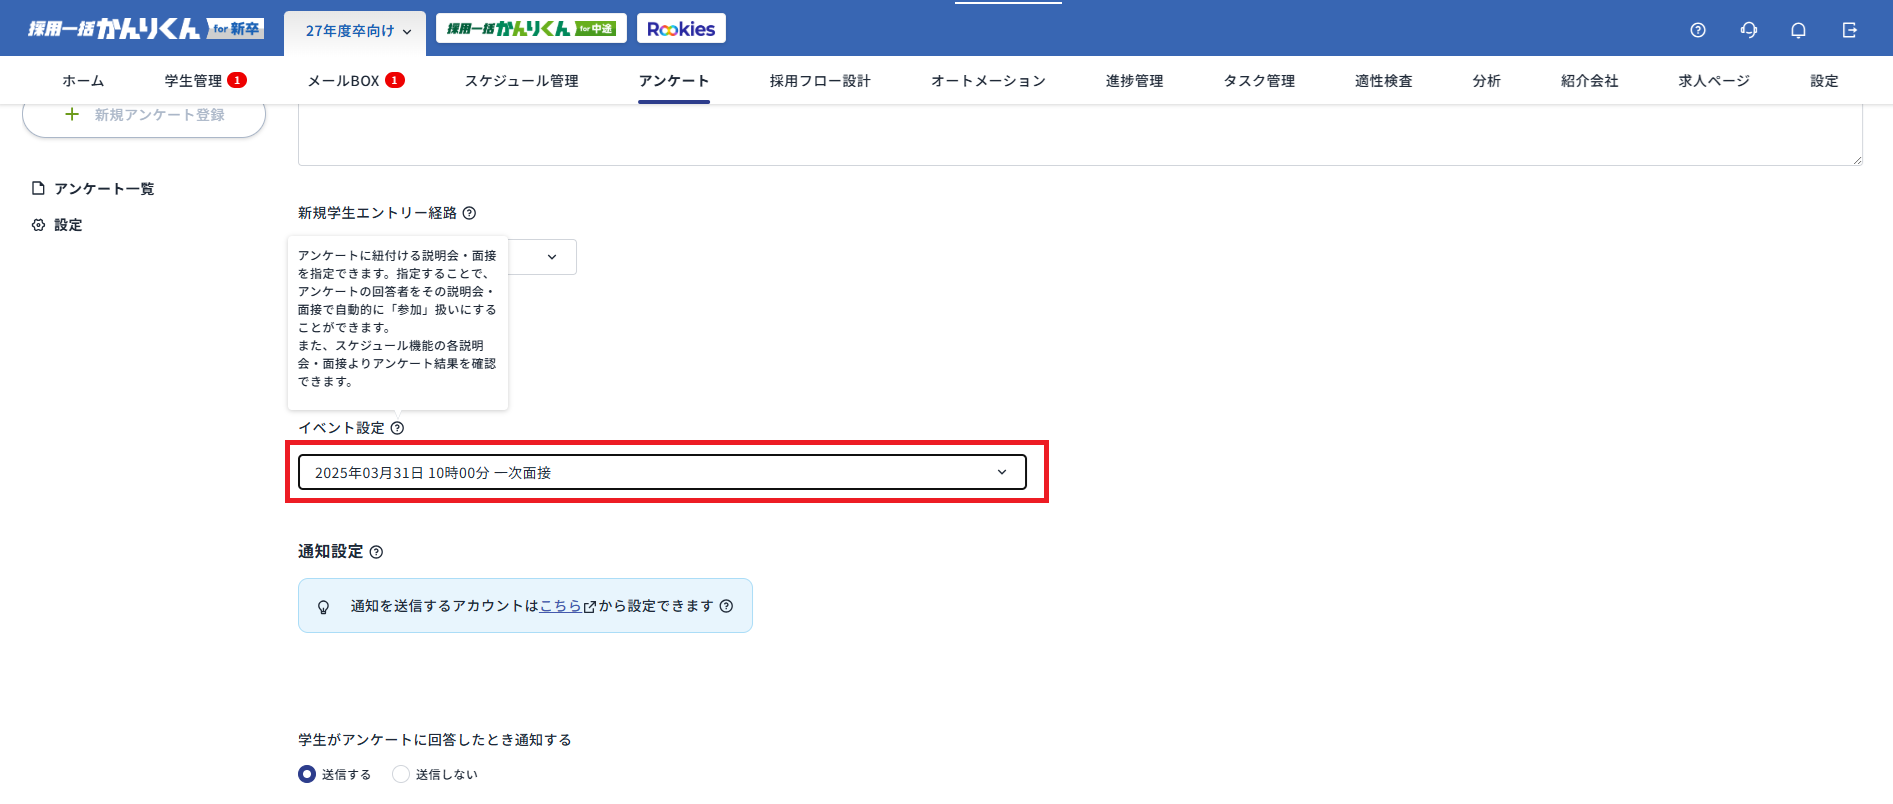Viewport: 1893px width, 804px height.
Task: Open the 学生管理 tab
Action: point(193,81)
